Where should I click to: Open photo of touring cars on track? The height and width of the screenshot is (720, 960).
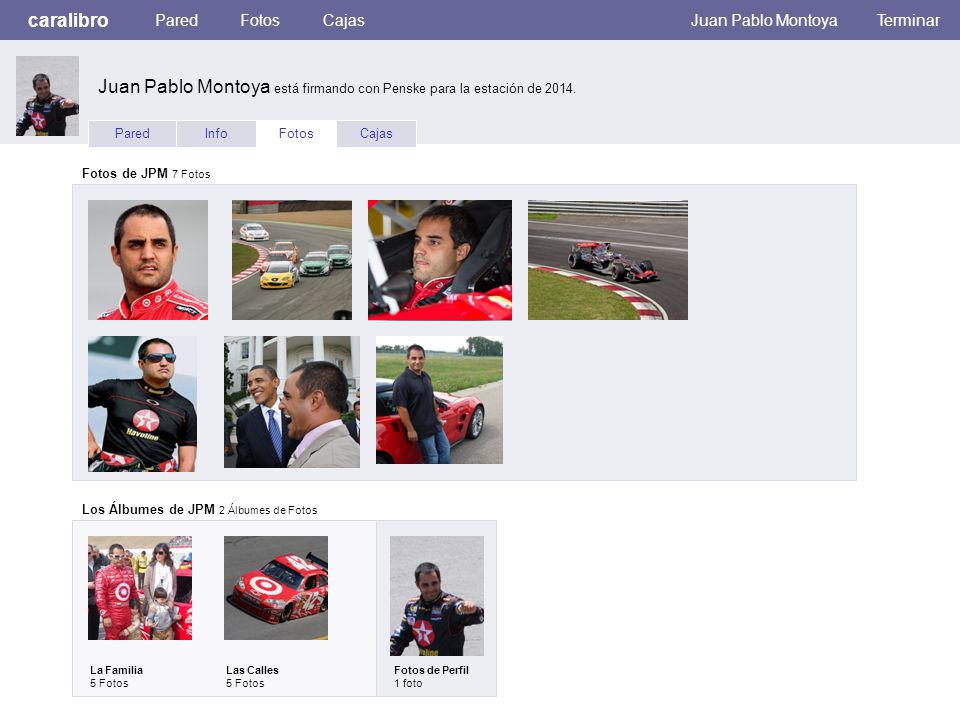pyautogui.click(x=291, y=260)
